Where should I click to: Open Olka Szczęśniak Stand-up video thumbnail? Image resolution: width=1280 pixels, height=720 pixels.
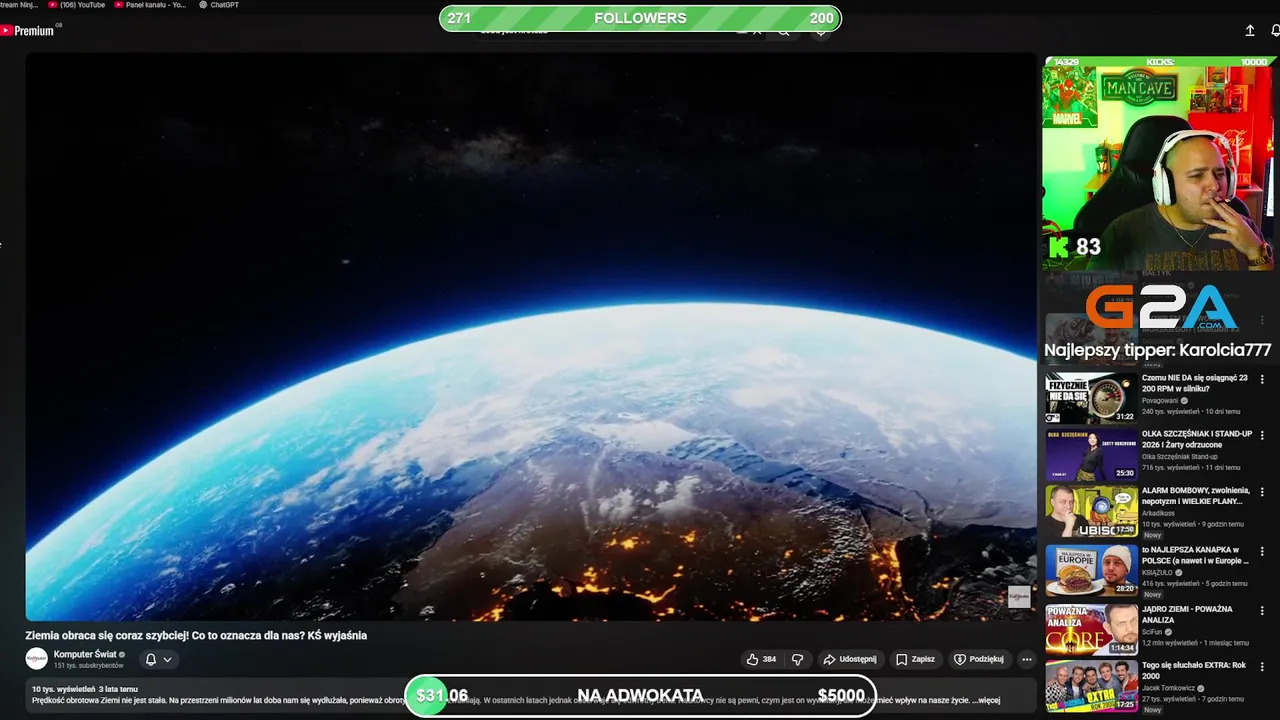coord(1091,454)
